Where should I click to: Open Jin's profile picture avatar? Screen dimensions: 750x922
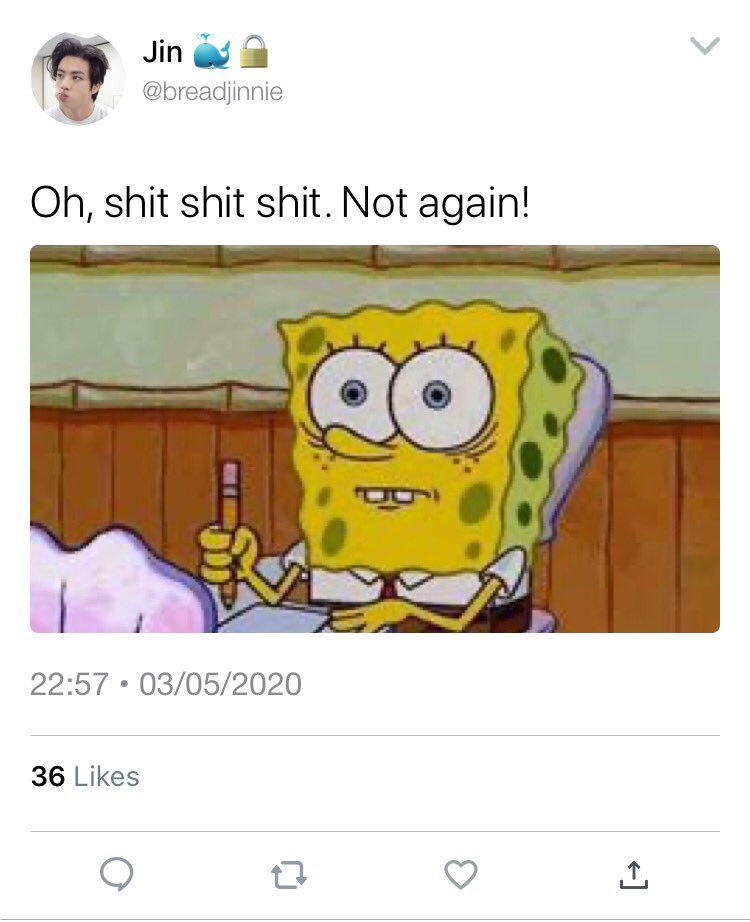78,79
